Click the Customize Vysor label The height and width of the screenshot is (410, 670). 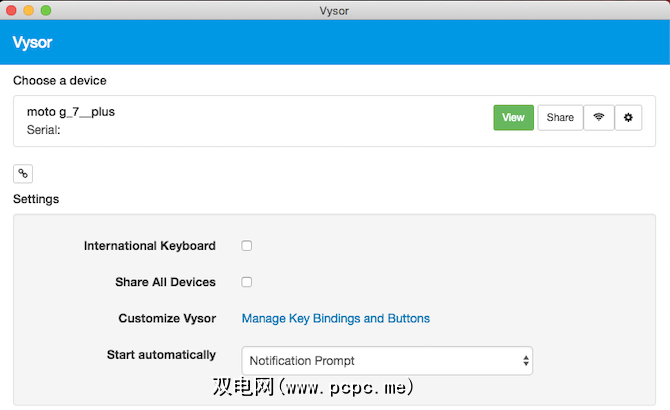167,319
